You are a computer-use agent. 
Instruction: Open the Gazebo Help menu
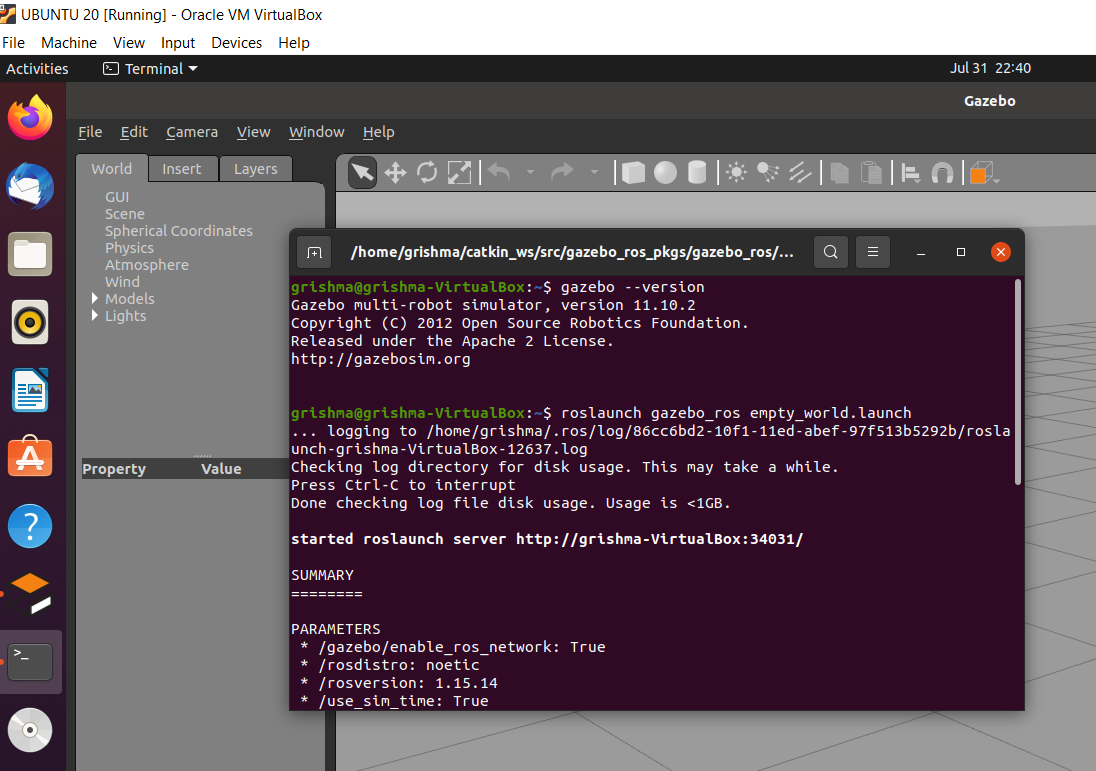(378, 131)
